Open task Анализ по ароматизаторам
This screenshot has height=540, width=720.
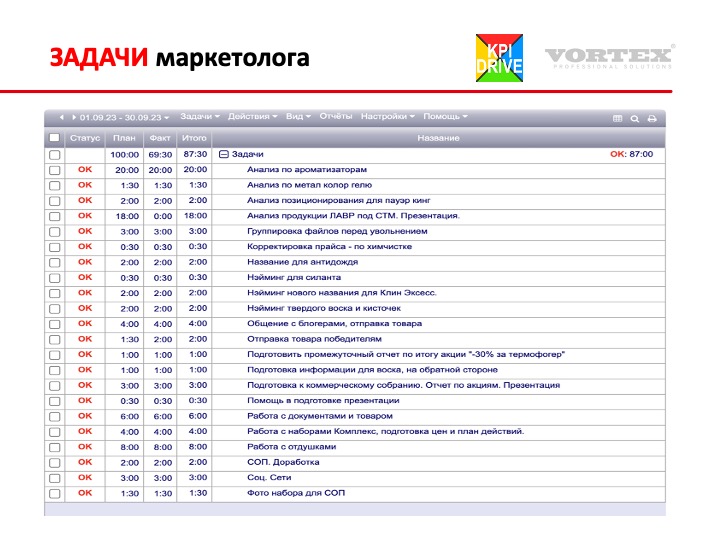coord(307,169)
